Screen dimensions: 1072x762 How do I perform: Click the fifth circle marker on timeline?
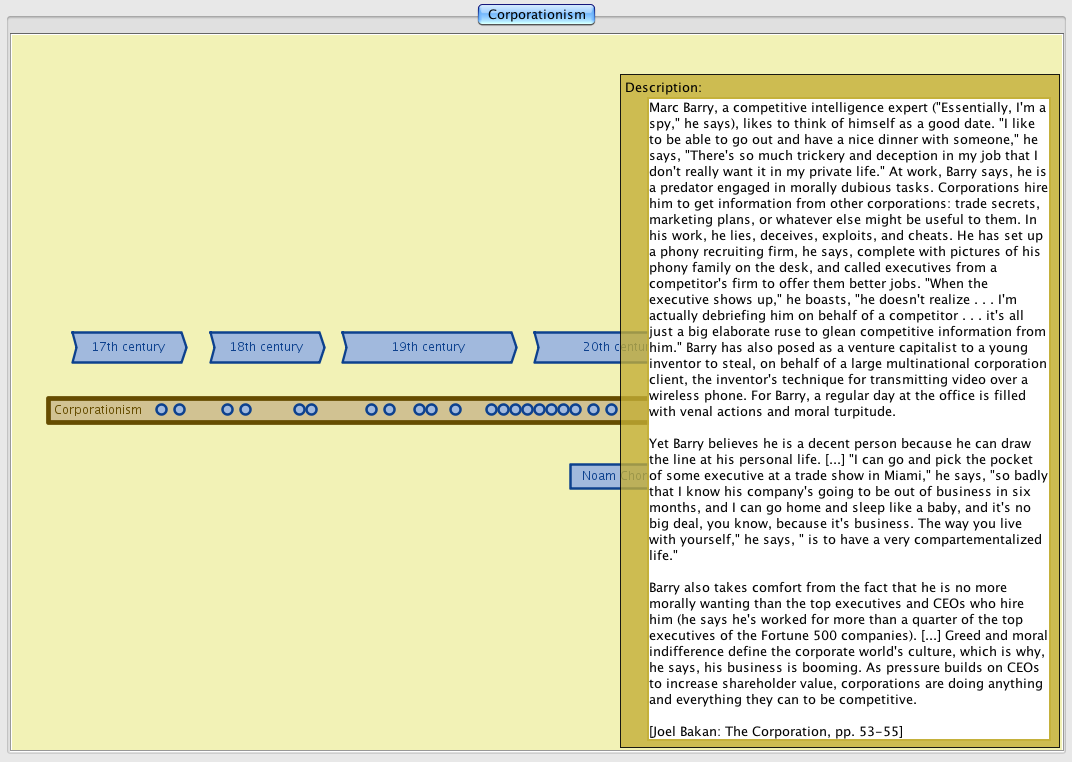(x=299, y=410)
